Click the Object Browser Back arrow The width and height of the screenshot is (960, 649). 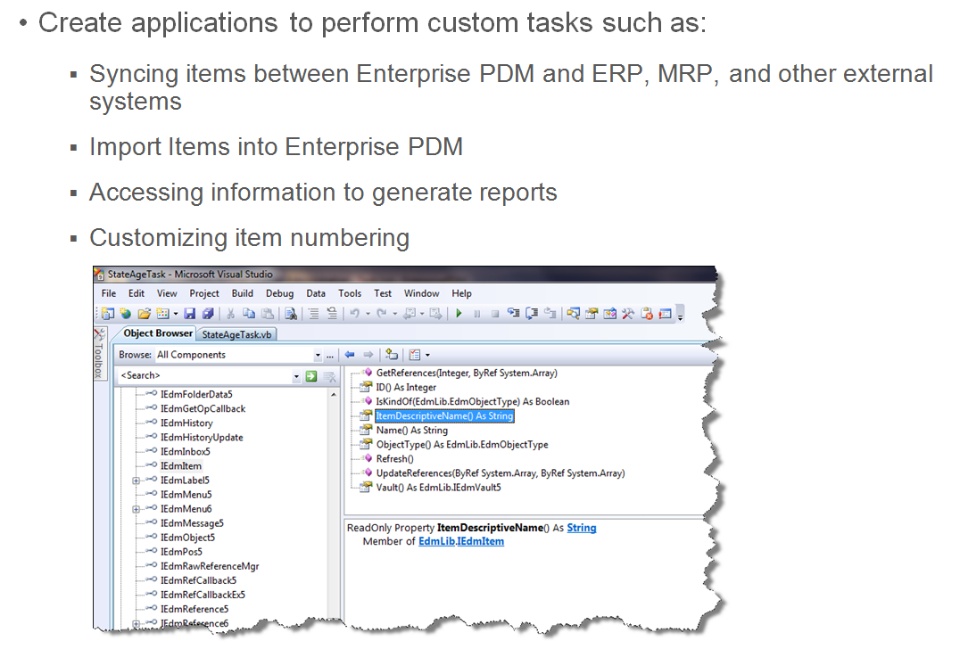(x=350, y=355)
